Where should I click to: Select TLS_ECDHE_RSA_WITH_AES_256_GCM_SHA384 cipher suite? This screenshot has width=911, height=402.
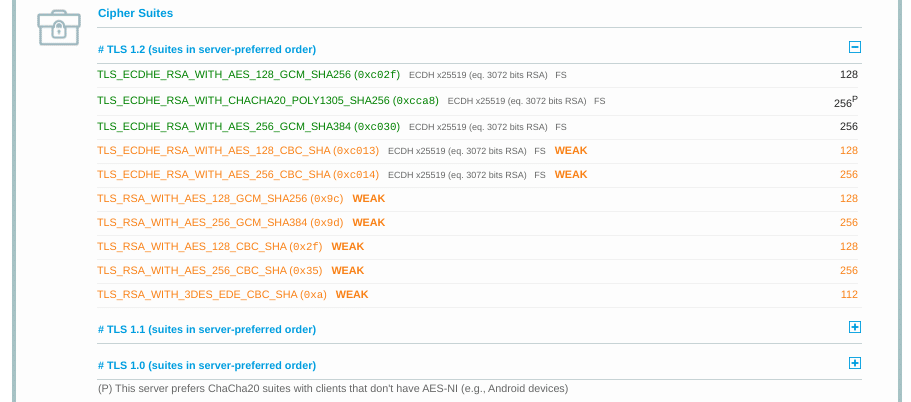point(248,127)
